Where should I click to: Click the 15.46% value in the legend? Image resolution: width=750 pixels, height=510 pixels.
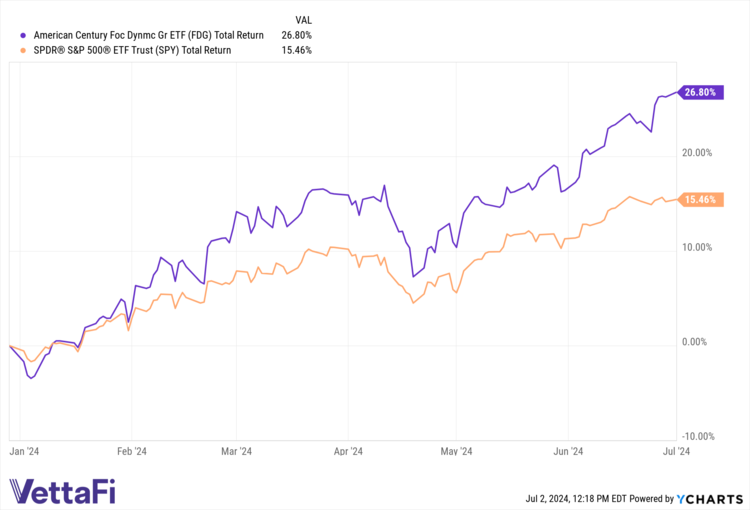click(297, 49)
